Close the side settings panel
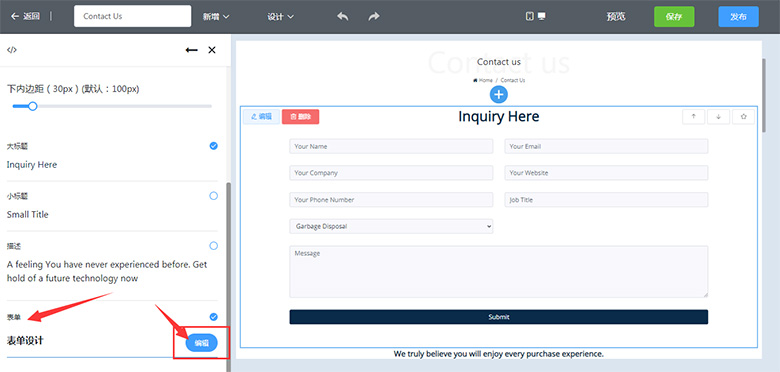The height and width of the screenshot is (372, 780). click(x=212, y=50)
